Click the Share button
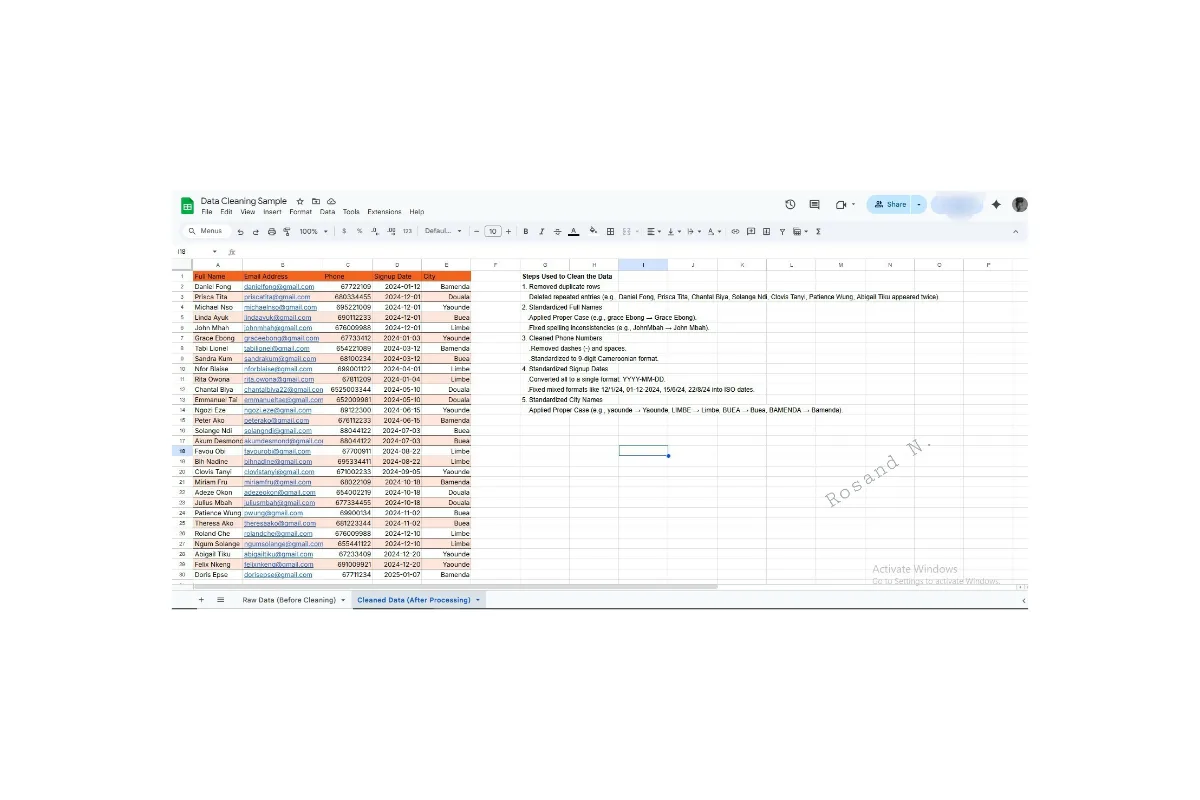This screenshot has width=1200, height=800. coord(889,204)
